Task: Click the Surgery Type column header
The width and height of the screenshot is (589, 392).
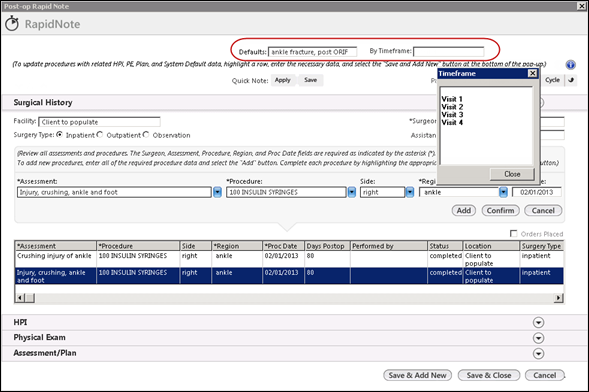Action: pyautogui.click(x=541, y=246)
